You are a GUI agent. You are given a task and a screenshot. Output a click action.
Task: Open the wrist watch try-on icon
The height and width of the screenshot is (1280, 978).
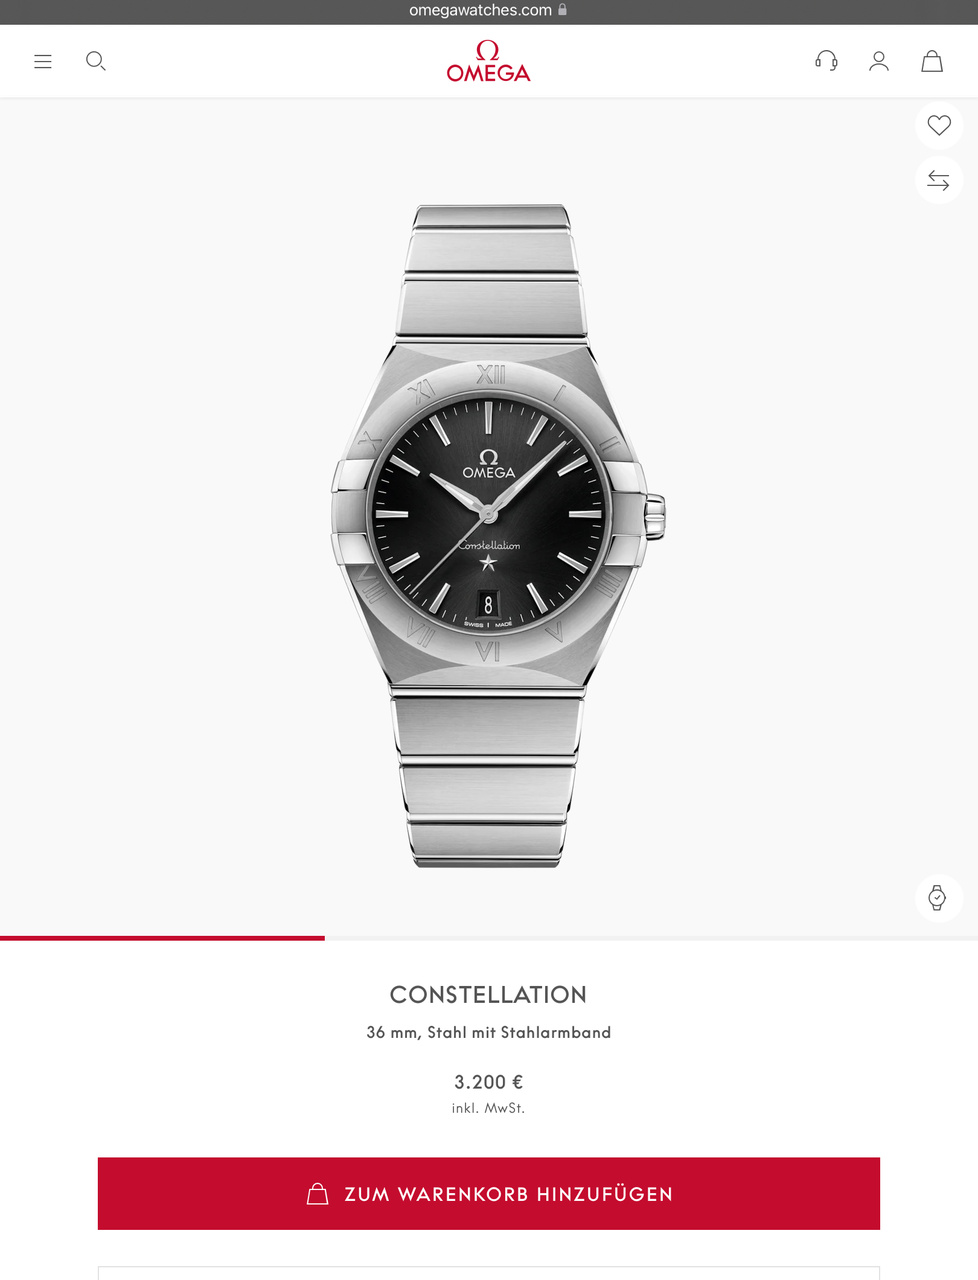(x=938, y=897)
